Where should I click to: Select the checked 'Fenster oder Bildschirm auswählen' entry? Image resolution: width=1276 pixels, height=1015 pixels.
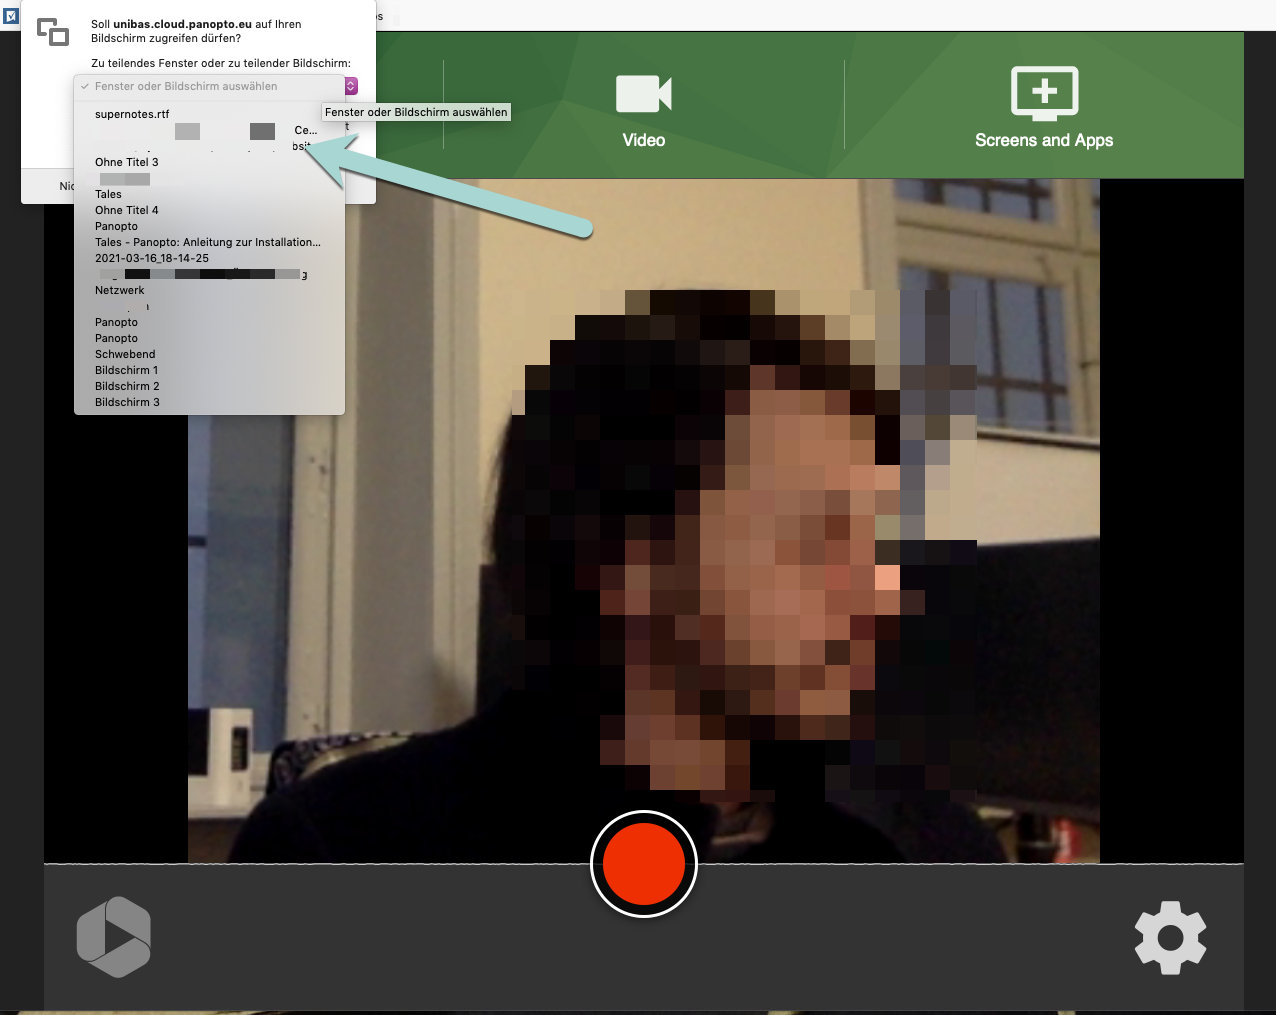[x=186, y=87]
